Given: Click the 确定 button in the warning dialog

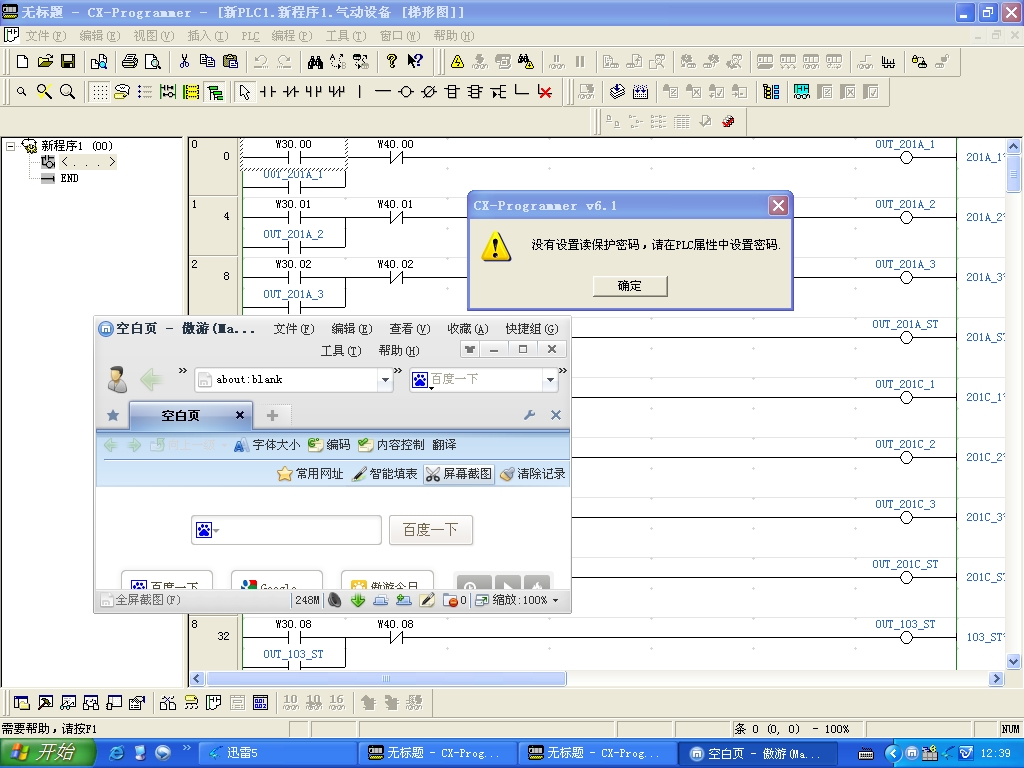Looking at the screenshot, I should (629, 286).
